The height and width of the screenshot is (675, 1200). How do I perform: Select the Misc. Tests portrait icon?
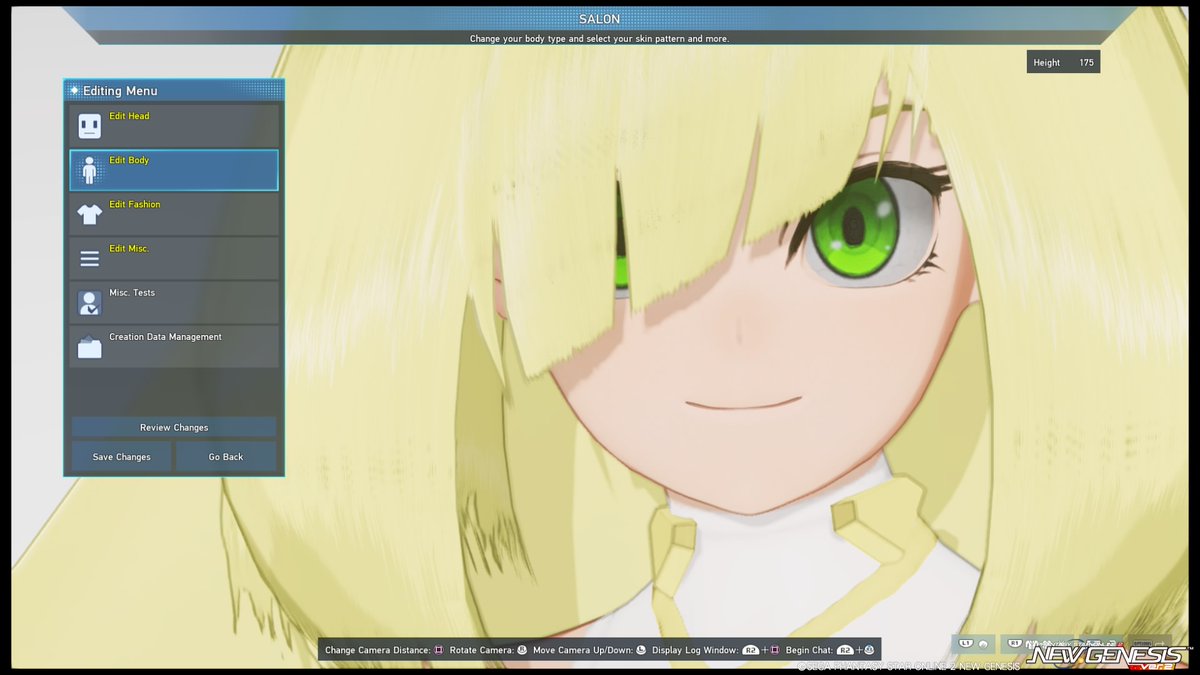coord(89,301)
